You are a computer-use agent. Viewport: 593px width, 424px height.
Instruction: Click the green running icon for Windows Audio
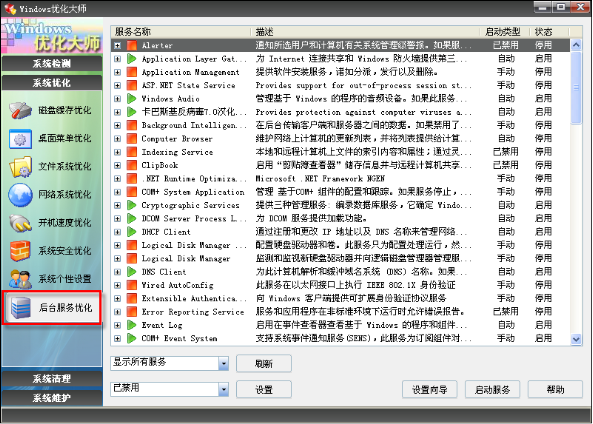click(131, 98)
